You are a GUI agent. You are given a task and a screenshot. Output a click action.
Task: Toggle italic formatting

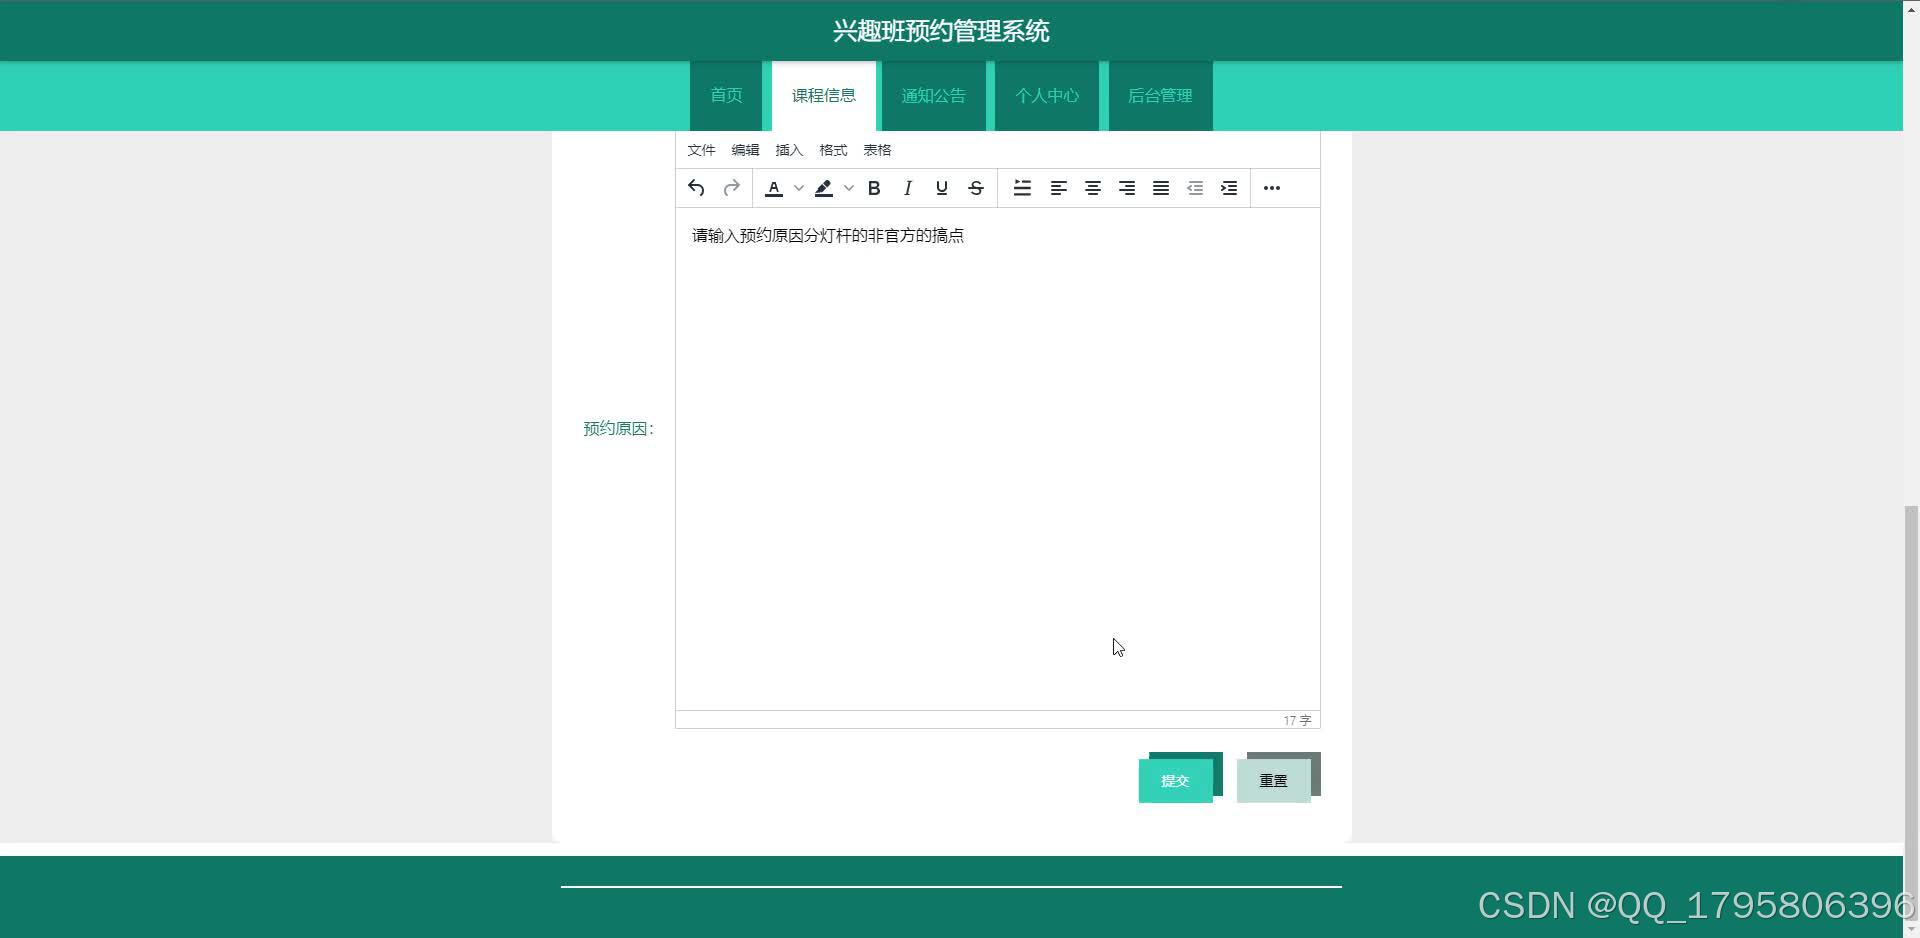tap(908, 188)
